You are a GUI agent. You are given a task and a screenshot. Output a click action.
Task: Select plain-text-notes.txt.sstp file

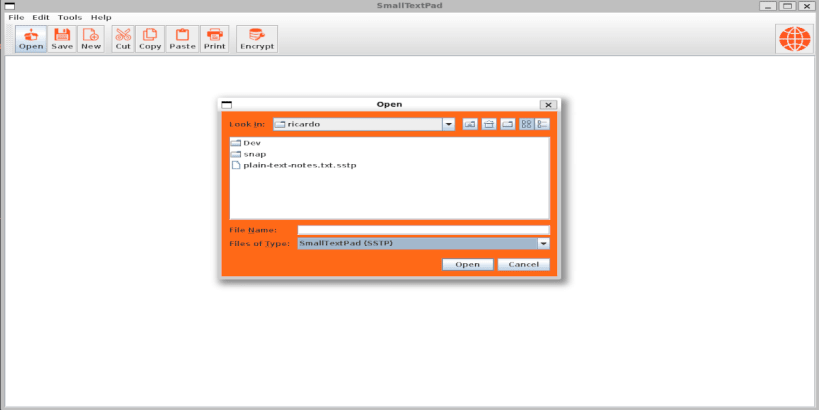294,165
